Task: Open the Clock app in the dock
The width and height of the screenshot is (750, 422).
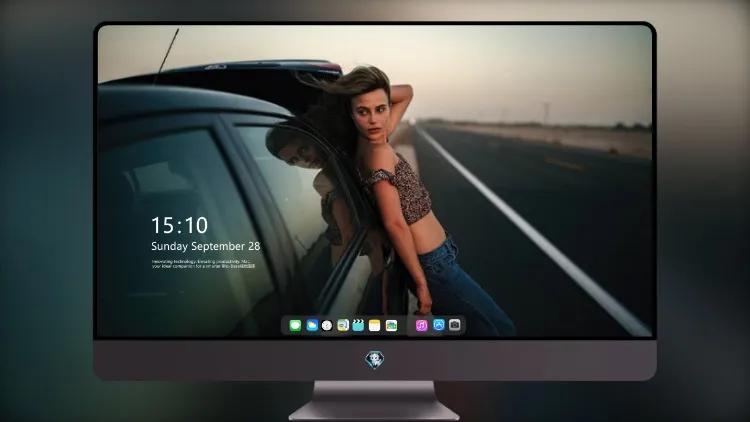Action: pos(327,325)
